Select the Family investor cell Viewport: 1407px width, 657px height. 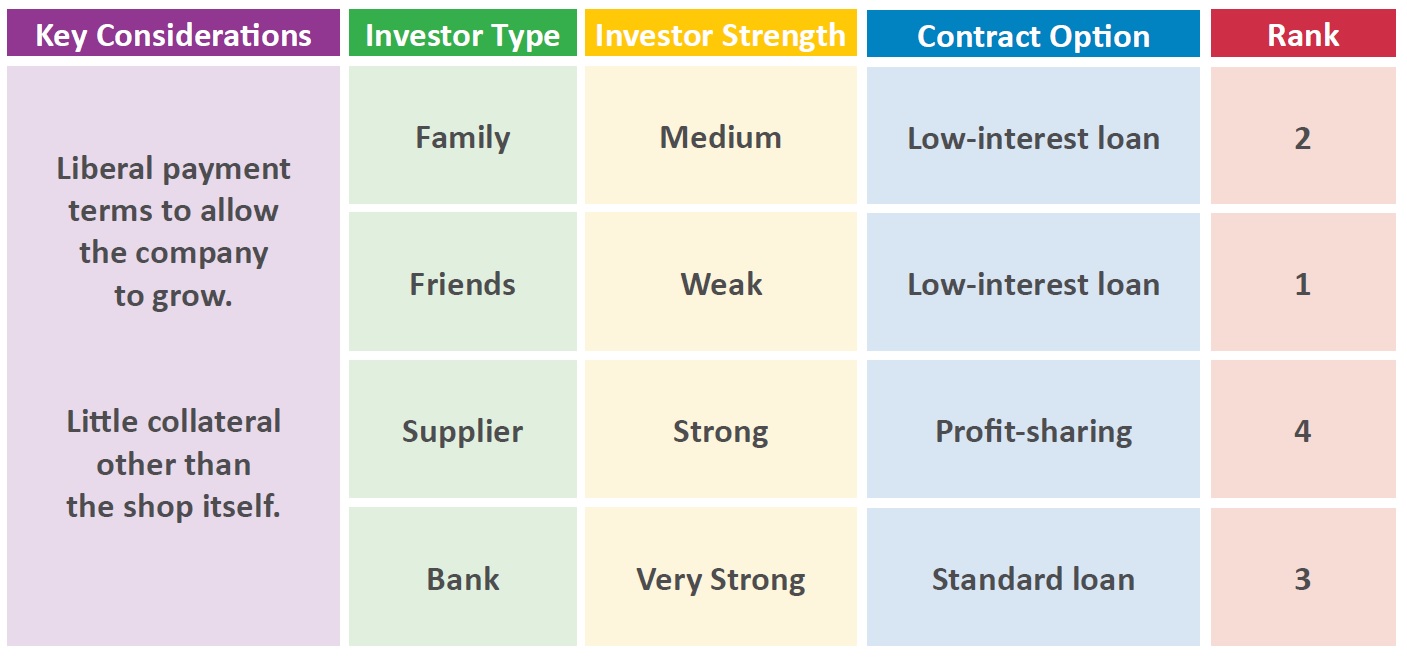[x=462, y=136]
